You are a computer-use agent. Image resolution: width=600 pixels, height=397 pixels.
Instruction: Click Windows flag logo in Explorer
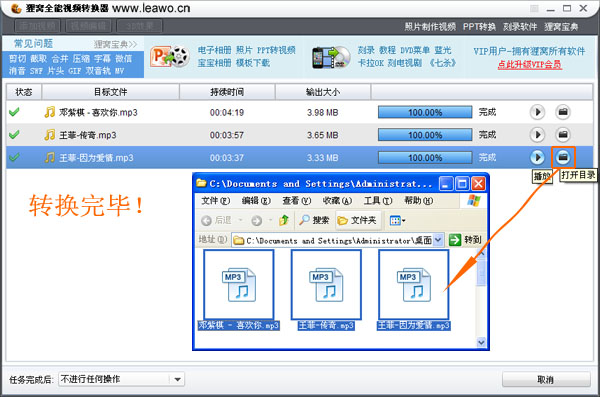click(x=473, y=201)
